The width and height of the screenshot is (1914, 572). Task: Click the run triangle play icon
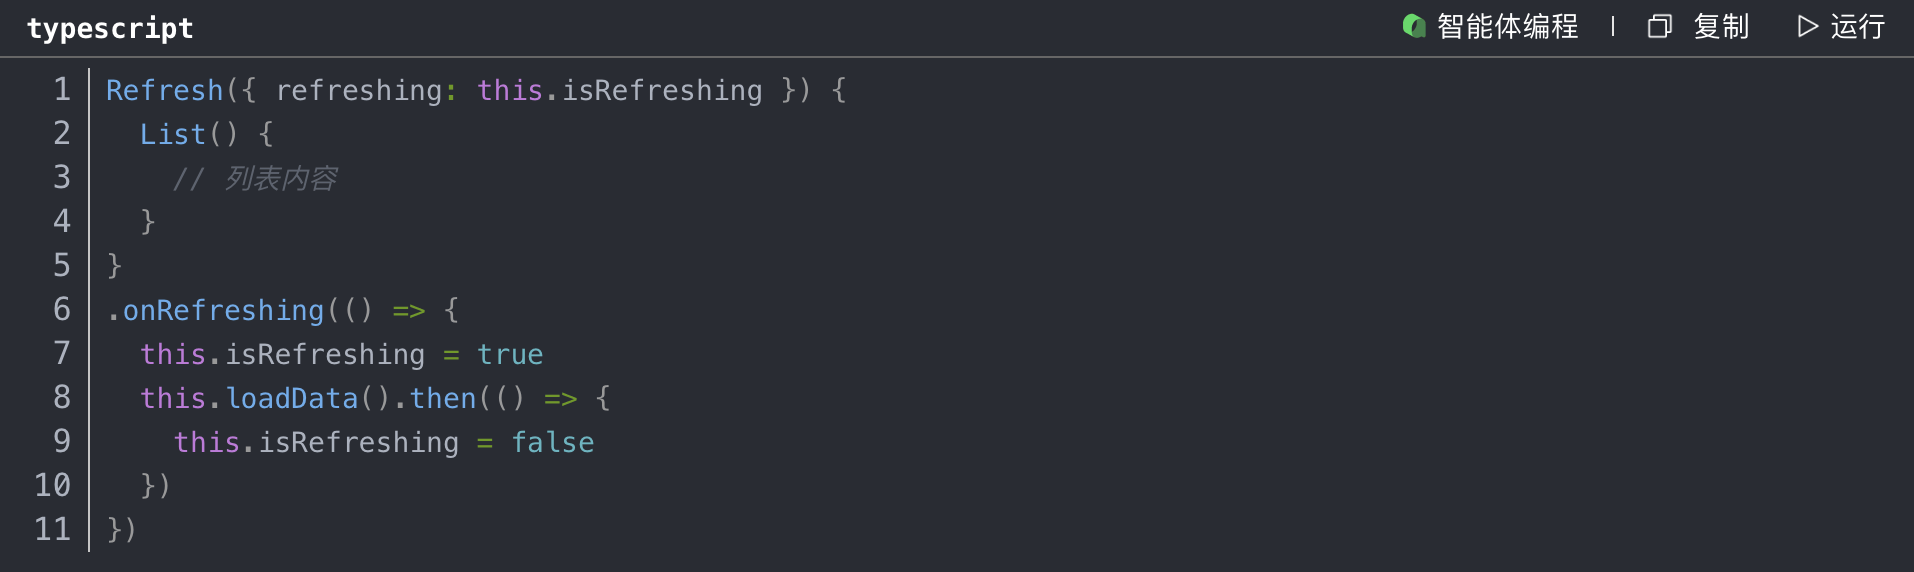pos(1807,26)
